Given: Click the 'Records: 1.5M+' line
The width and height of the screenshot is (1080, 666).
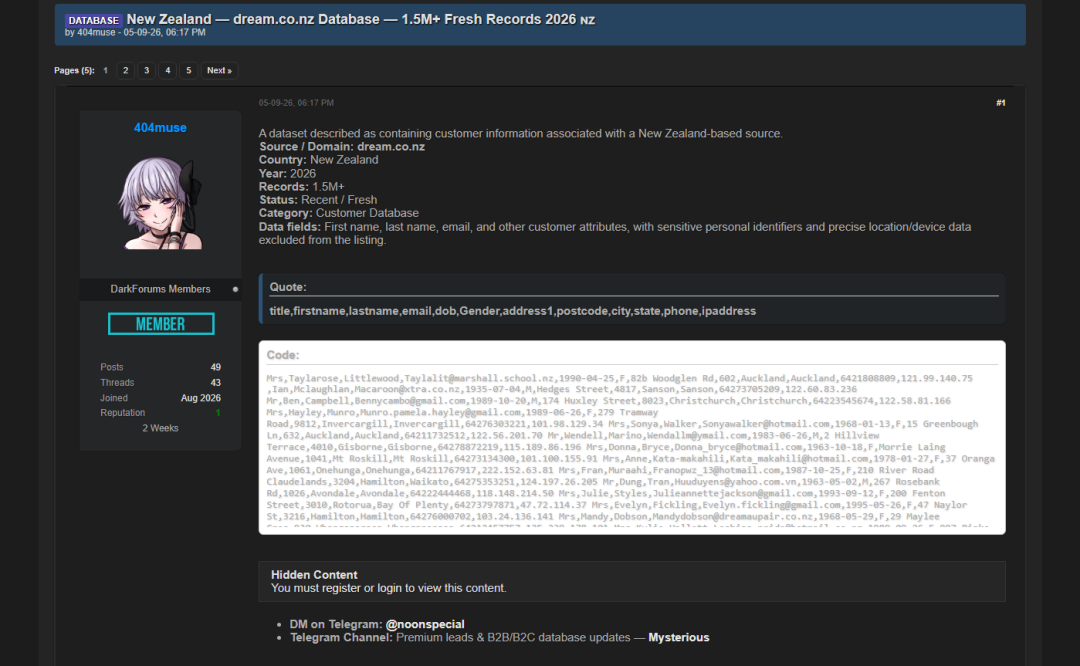Looking at the screenshot, I should (x=302, y=186).
